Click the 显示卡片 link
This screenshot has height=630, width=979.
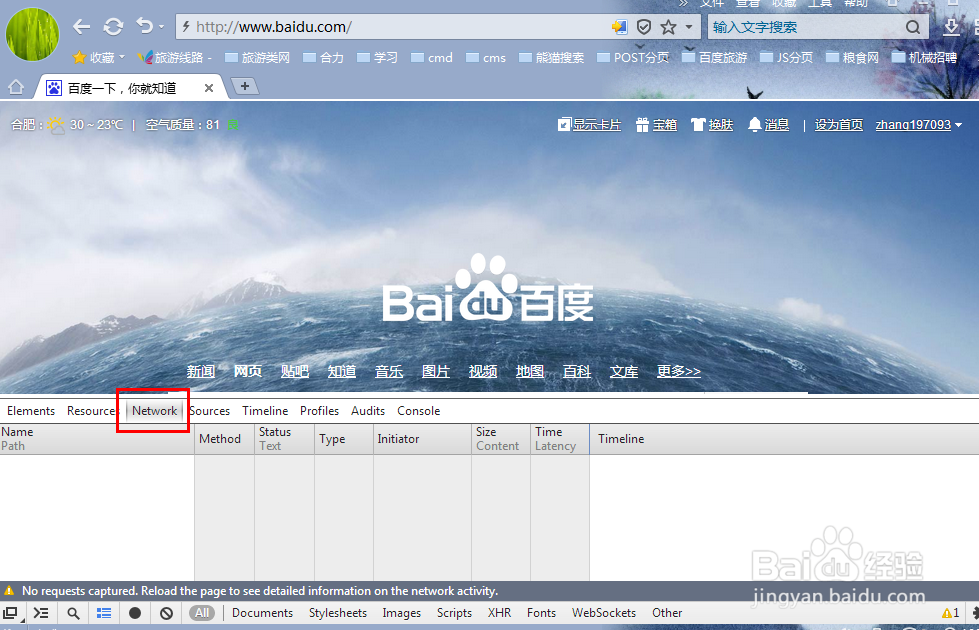tap(589, 125)
